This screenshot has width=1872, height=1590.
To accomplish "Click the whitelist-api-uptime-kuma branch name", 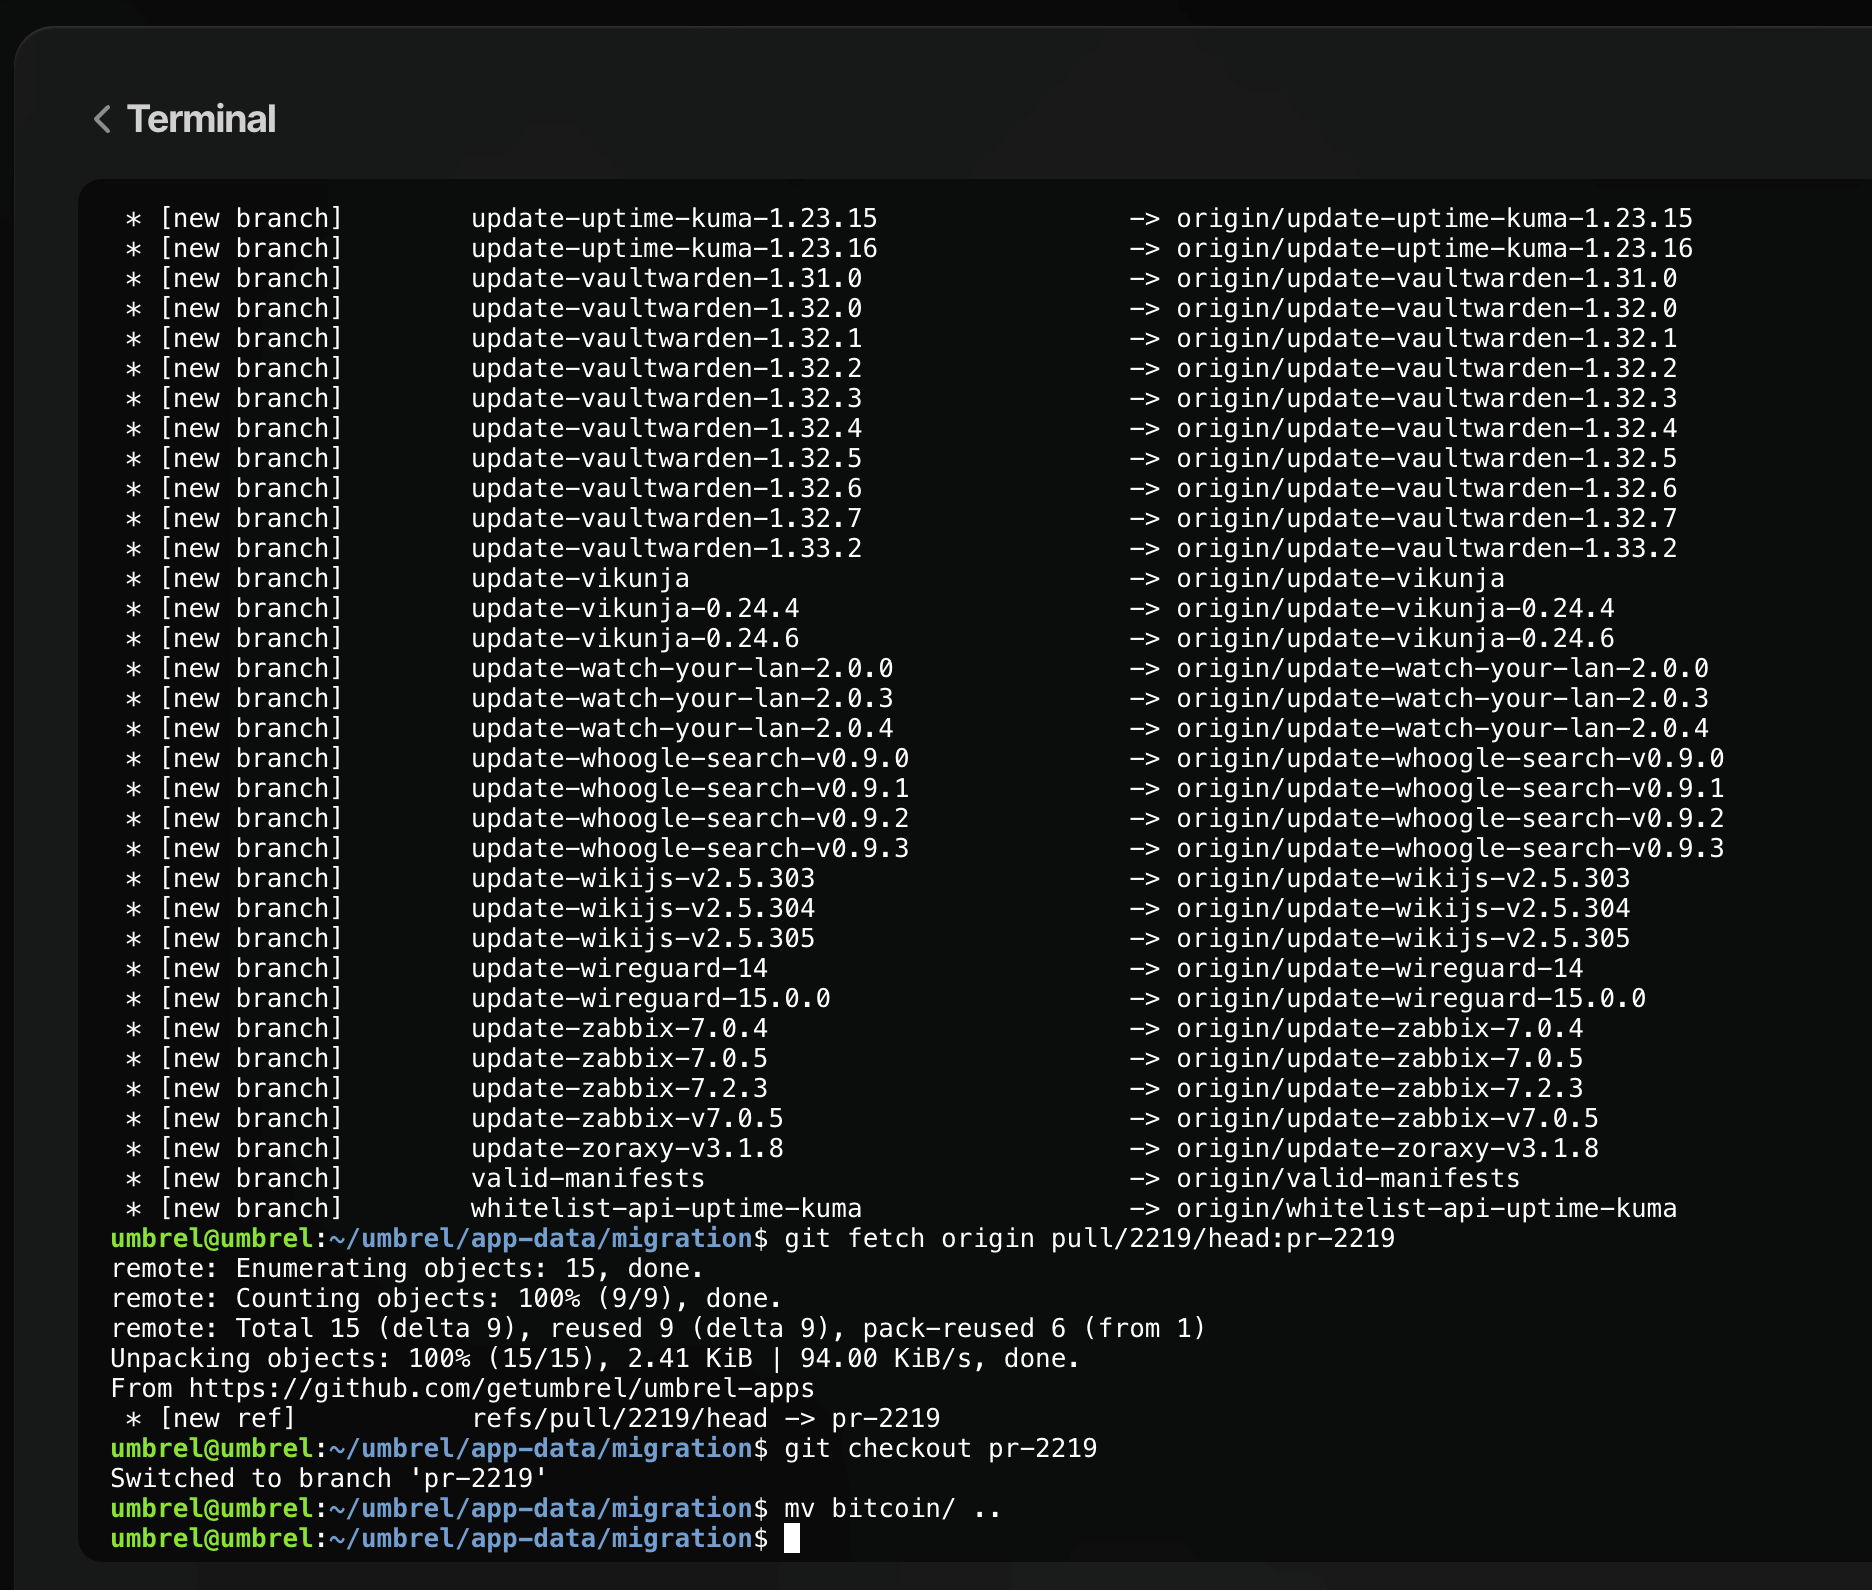I will coord(666,1208).
